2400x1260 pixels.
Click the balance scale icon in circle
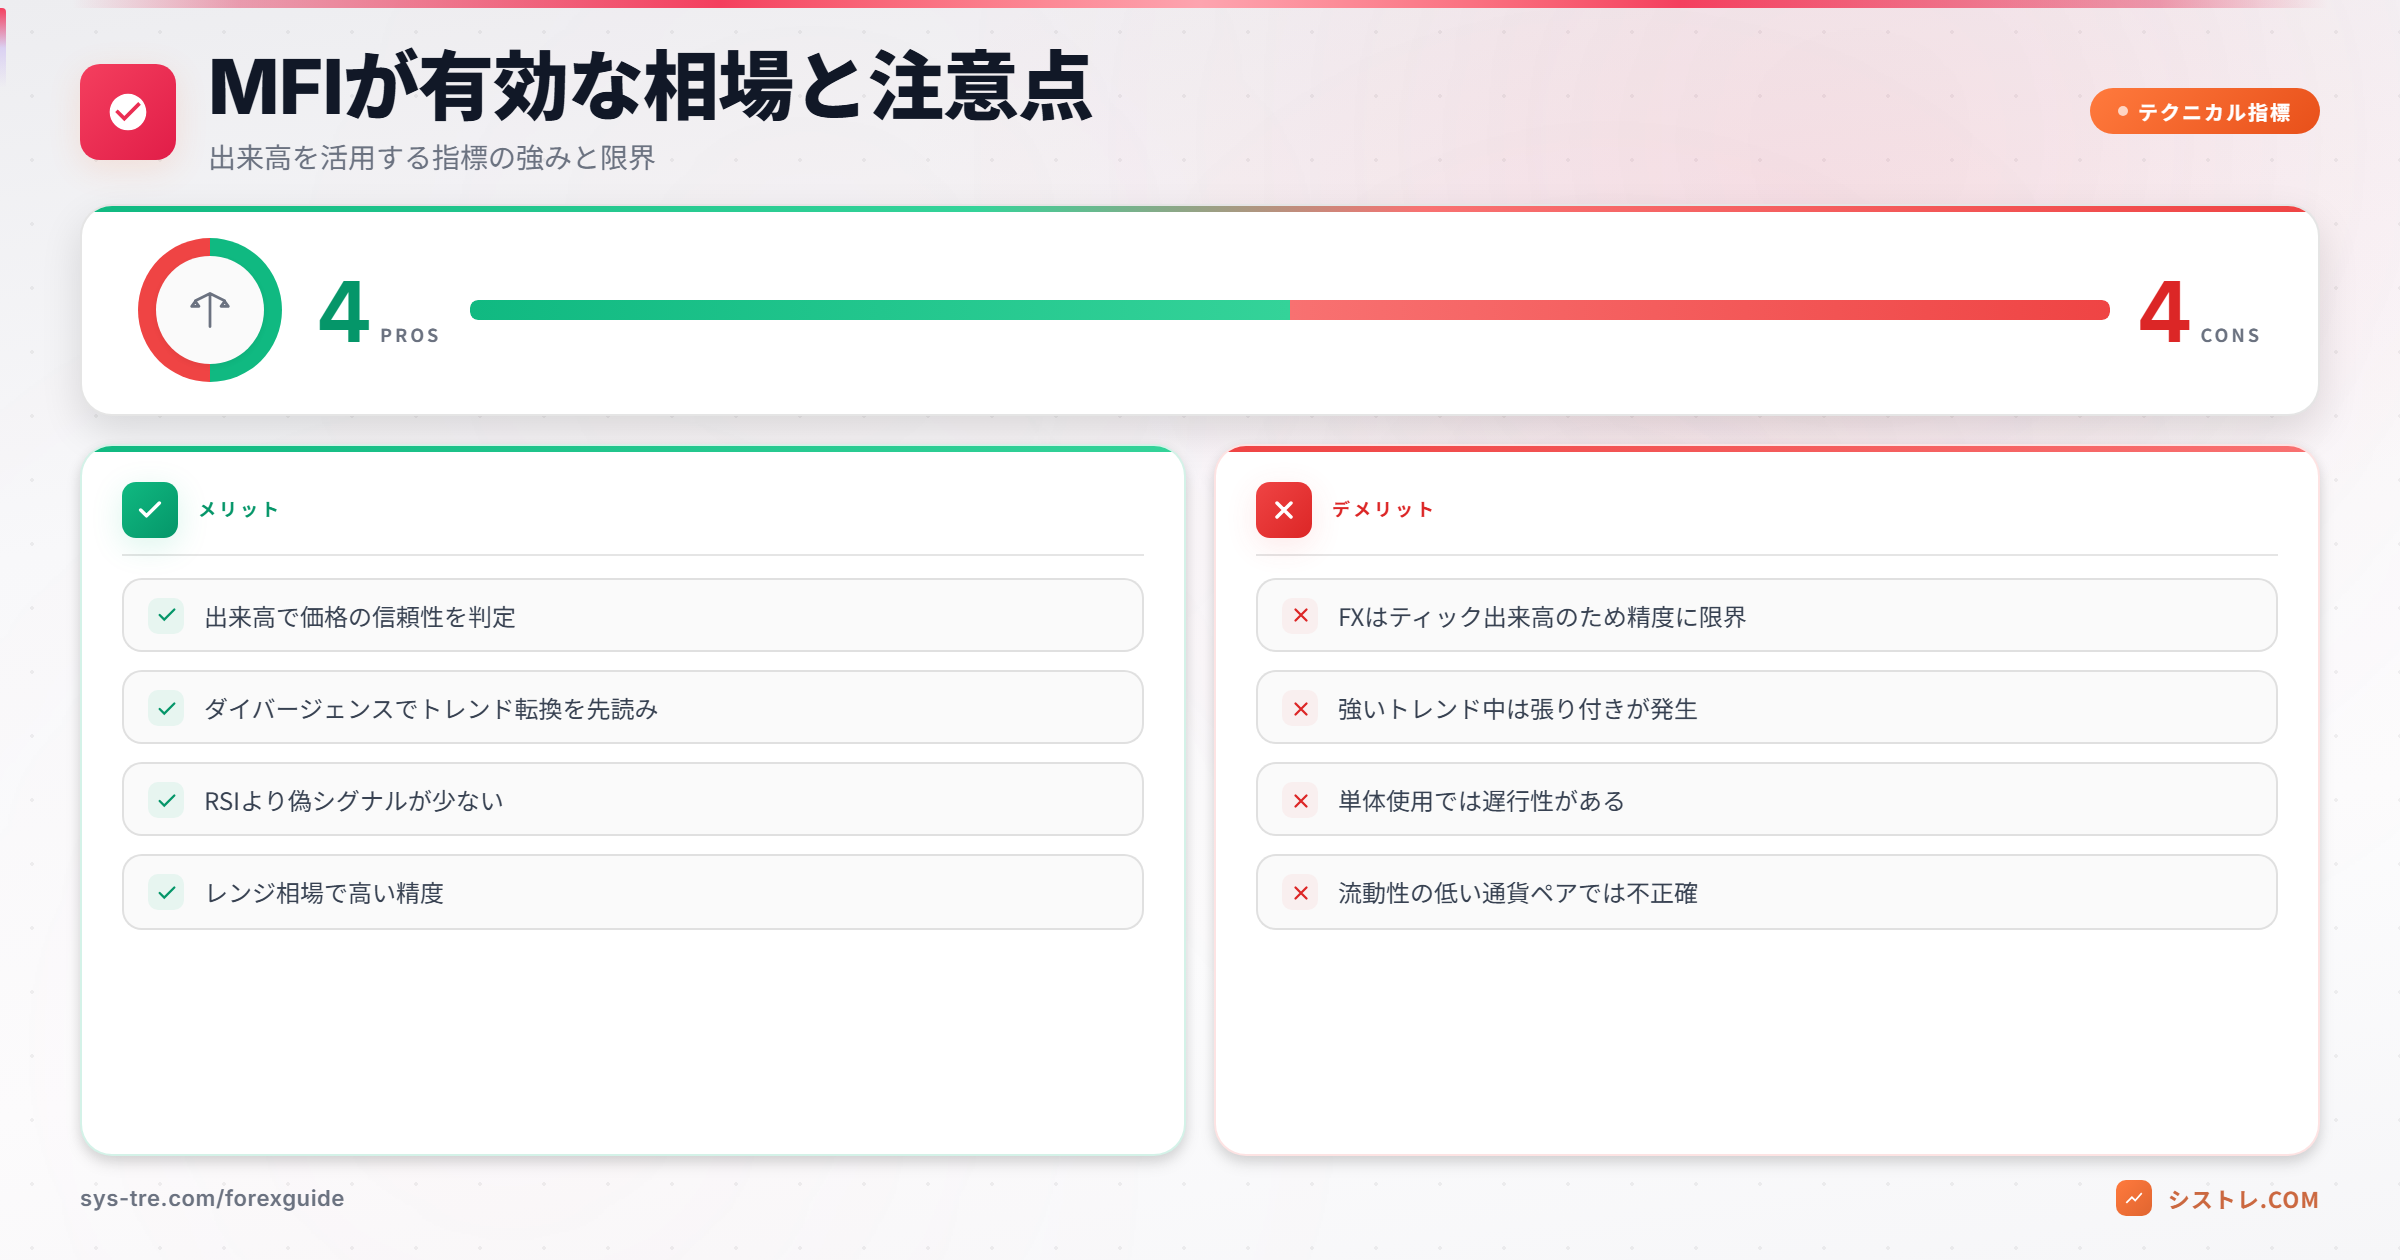pyautogui.click(x=210, y=310)
